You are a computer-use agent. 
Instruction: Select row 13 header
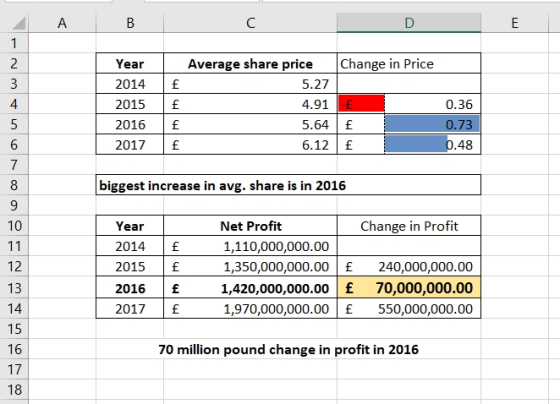click(x=14, y=288)
